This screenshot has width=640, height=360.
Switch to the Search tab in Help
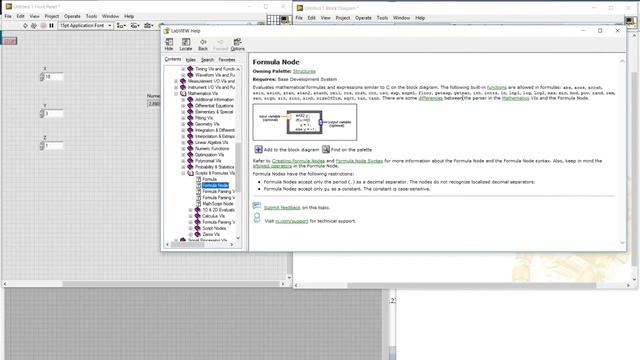point(207,60)
